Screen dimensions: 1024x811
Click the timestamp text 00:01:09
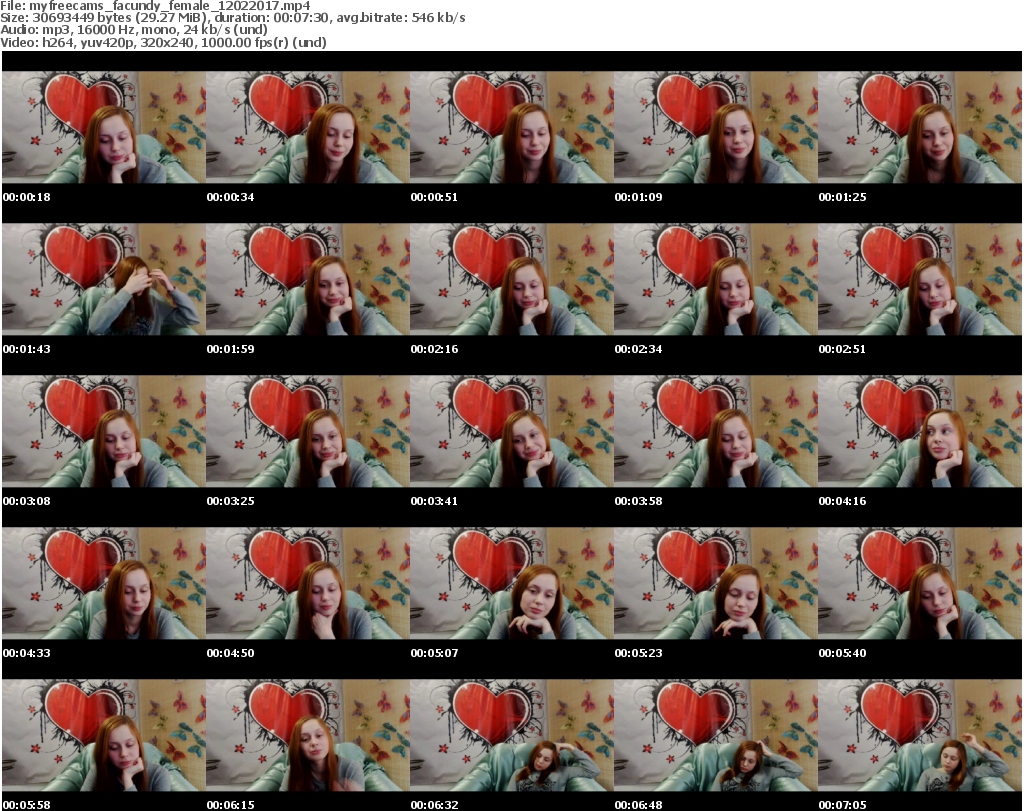638,197
